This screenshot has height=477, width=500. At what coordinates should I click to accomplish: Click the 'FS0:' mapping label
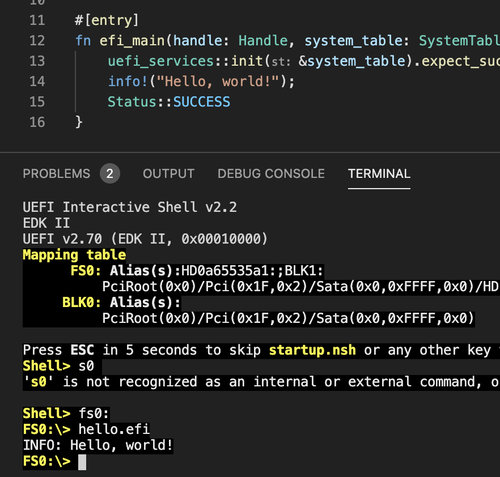click(86, 271)
